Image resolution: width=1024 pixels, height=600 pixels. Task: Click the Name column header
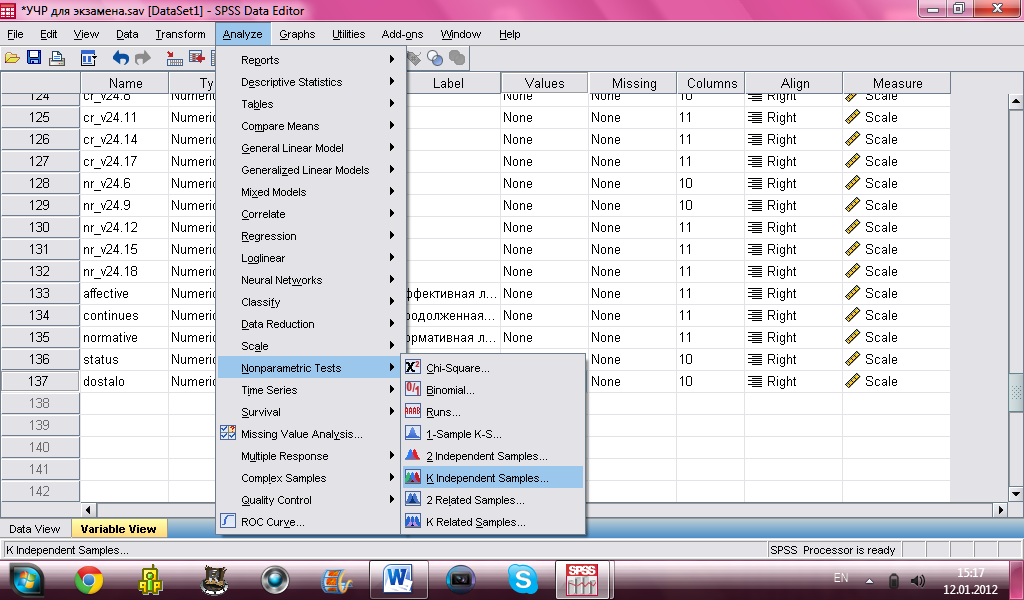(125, 84)
